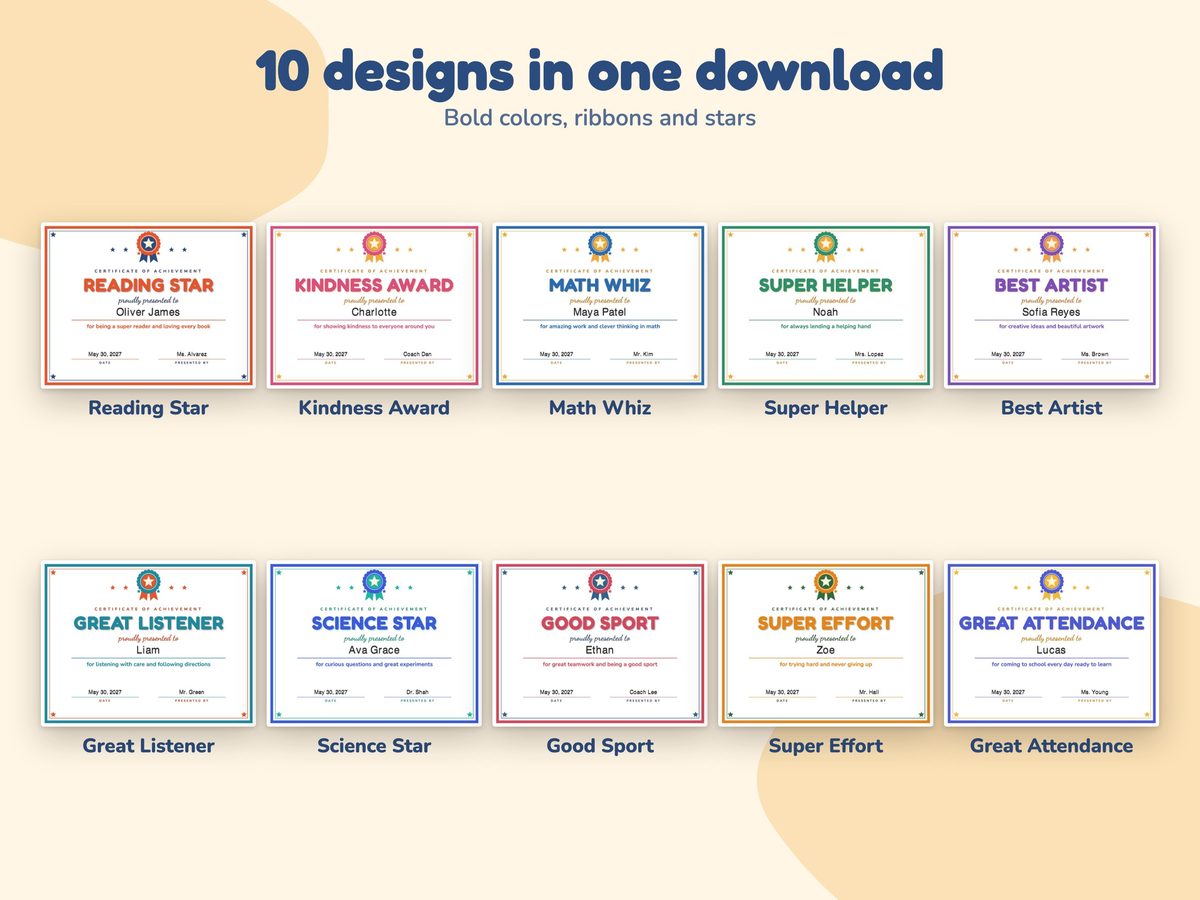Image resolution: width=1200 pixels, height=900 pixels.
Task: Click the 'Great Attendance' caption under the certificate
Action: click(1052, 746)
